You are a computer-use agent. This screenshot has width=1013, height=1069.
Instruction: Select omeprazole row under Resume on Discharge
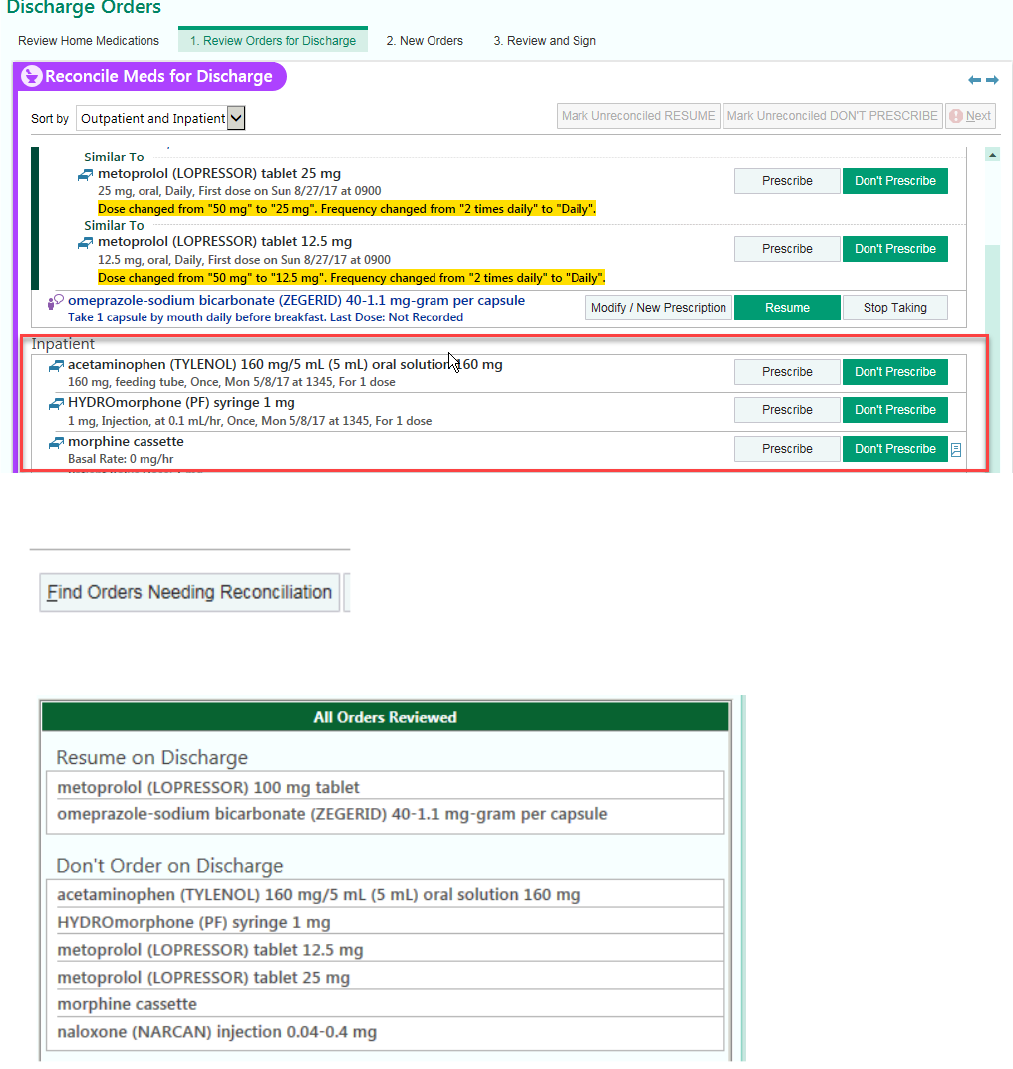tap(385, 814)
